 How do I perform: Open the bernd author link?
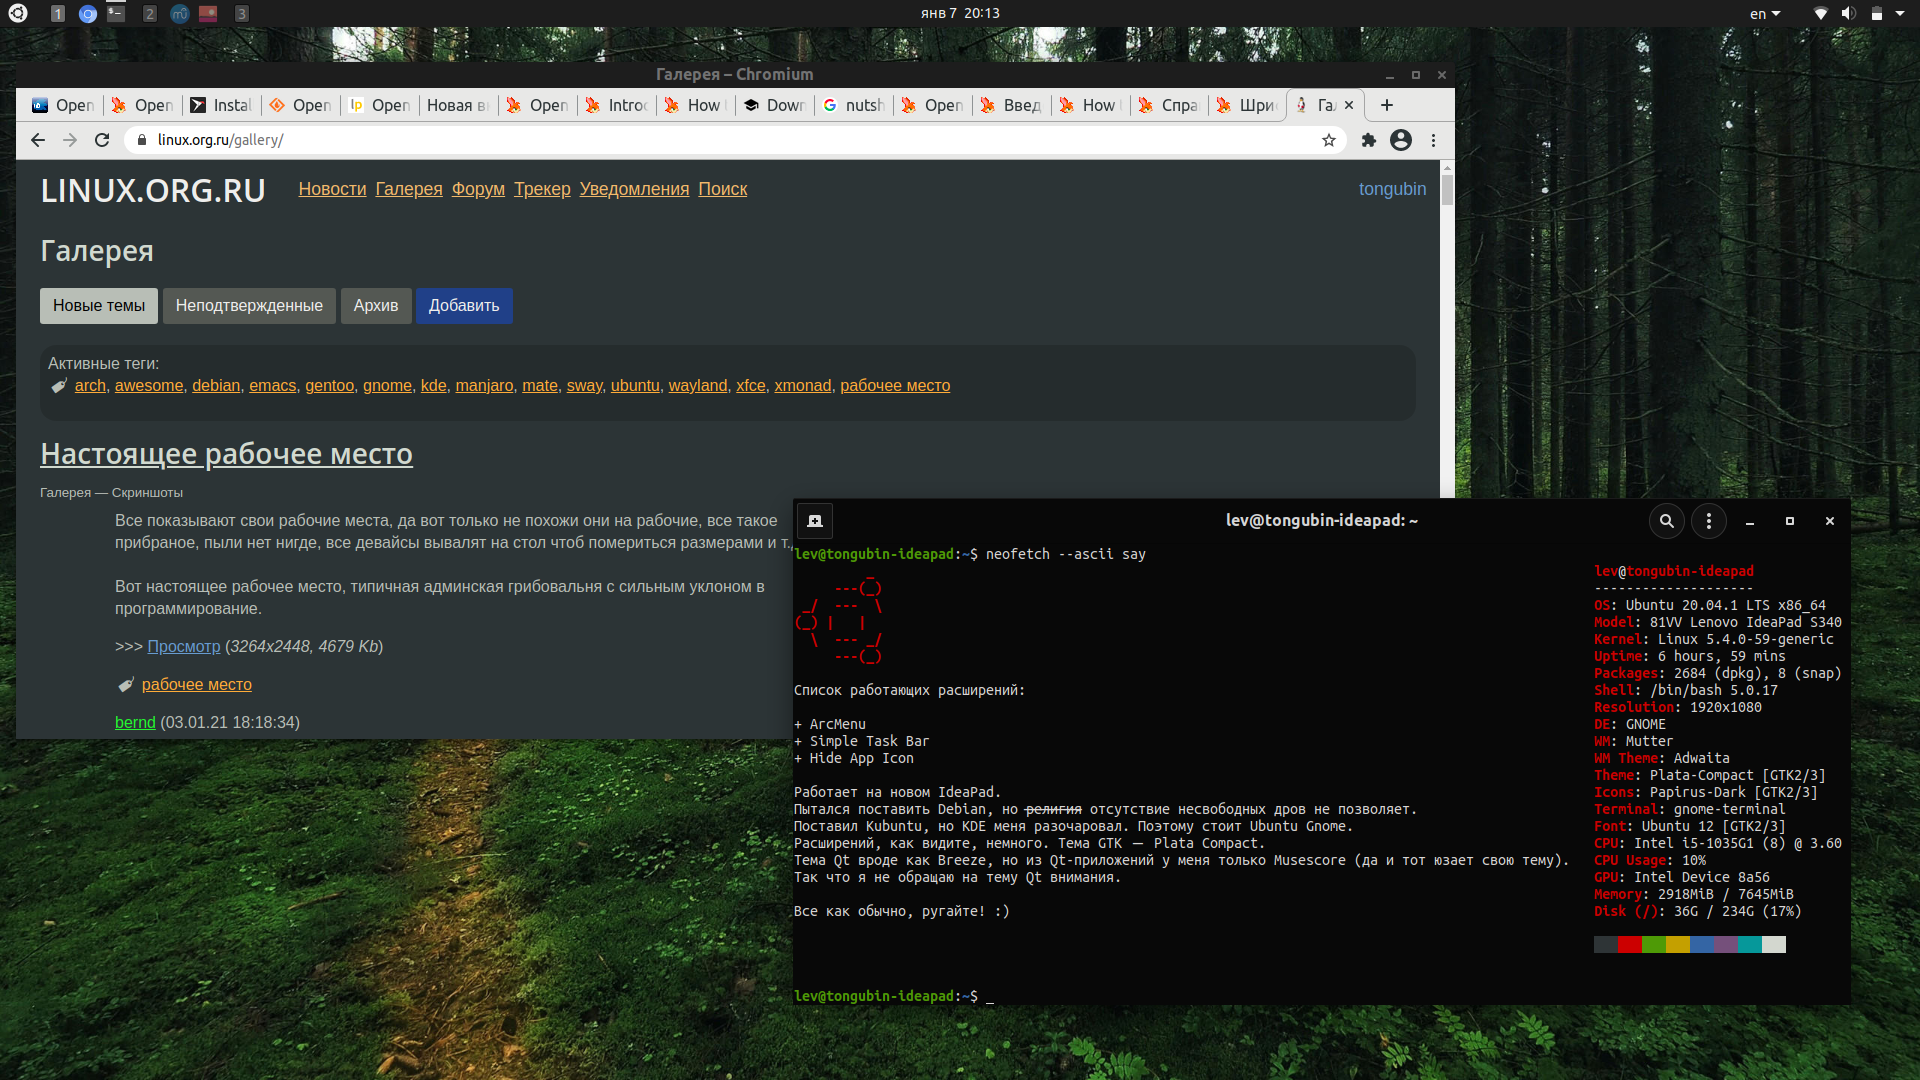pyautogui.click(x=135, y=723)
